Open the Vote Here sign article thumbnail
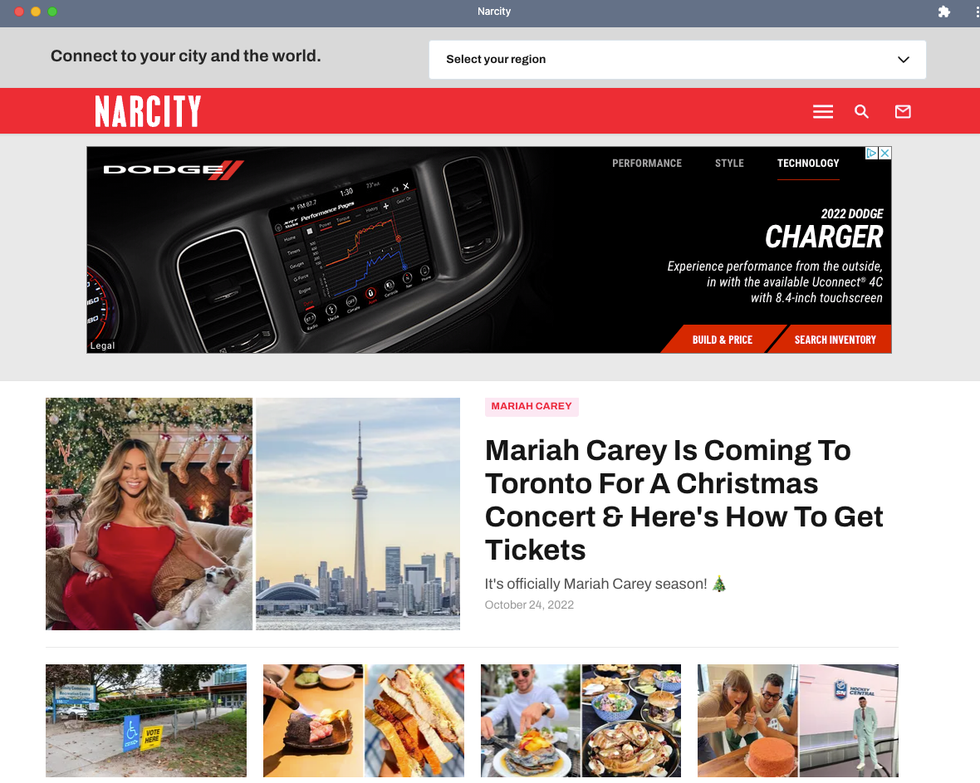This screenshot has height=783, width=980. [x=146, y=720]
